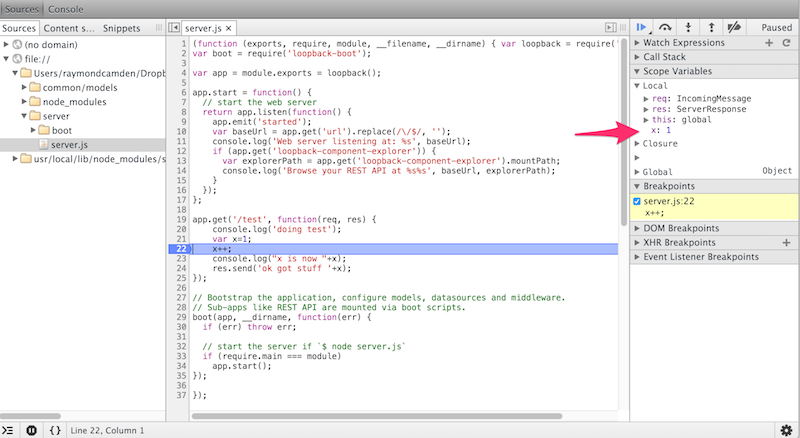Pretty print the source with braces icon

[55, 430]
